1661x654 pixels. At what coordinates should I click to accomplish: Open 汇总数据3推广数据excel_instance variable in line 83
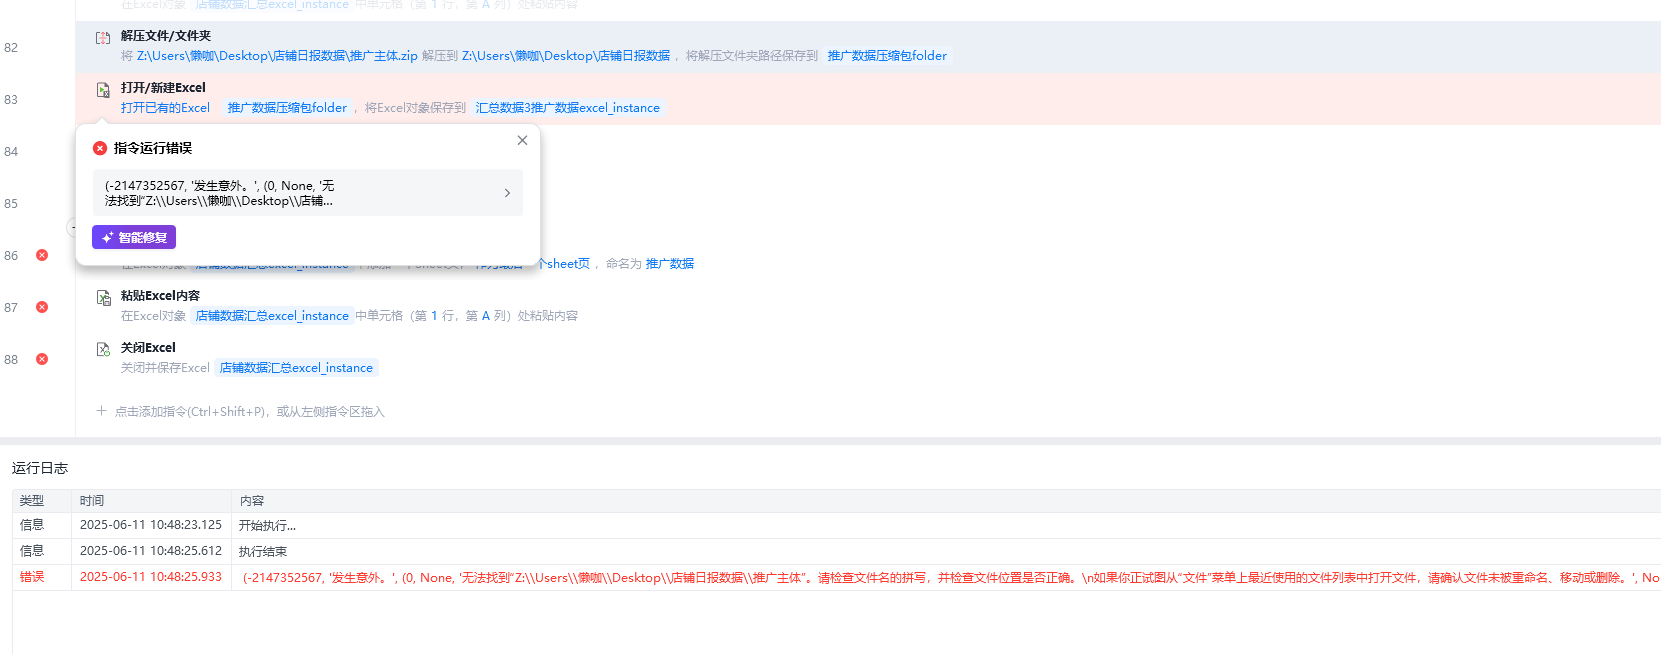(x=567, y=108)
